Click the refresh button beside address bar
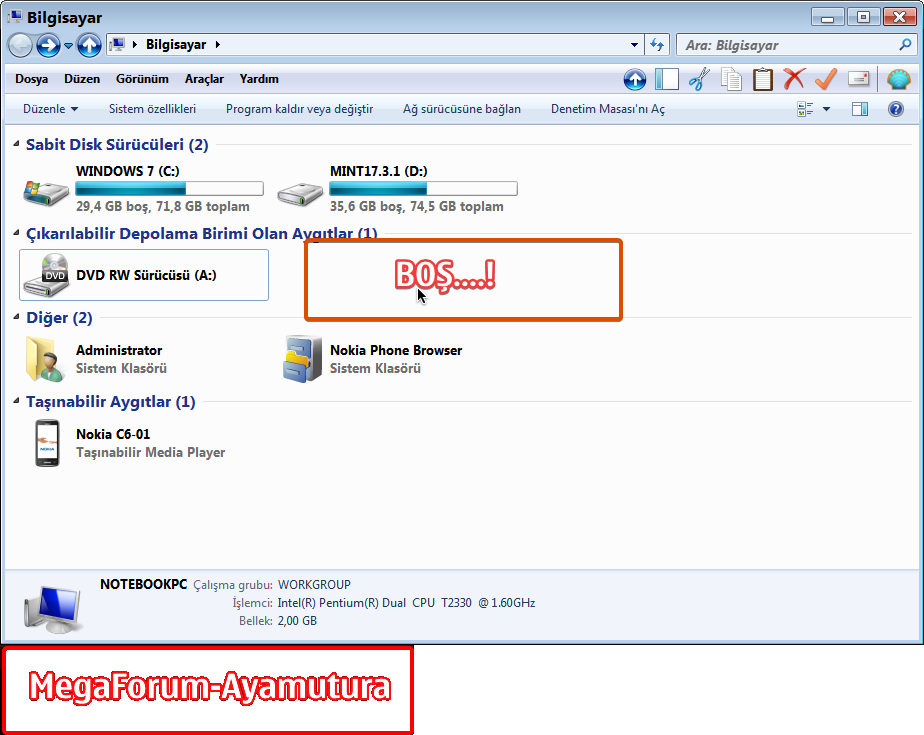 point(657,45)
